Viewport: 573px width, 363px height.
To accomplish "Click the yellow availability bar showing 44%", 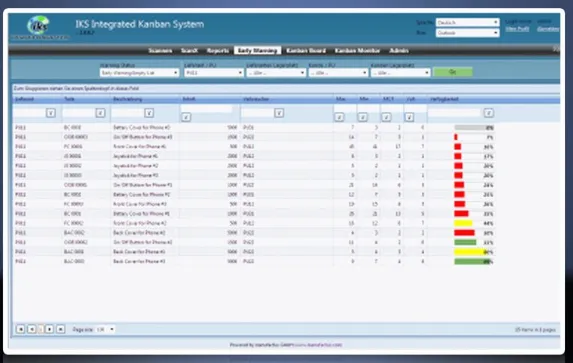I will 463,223.
